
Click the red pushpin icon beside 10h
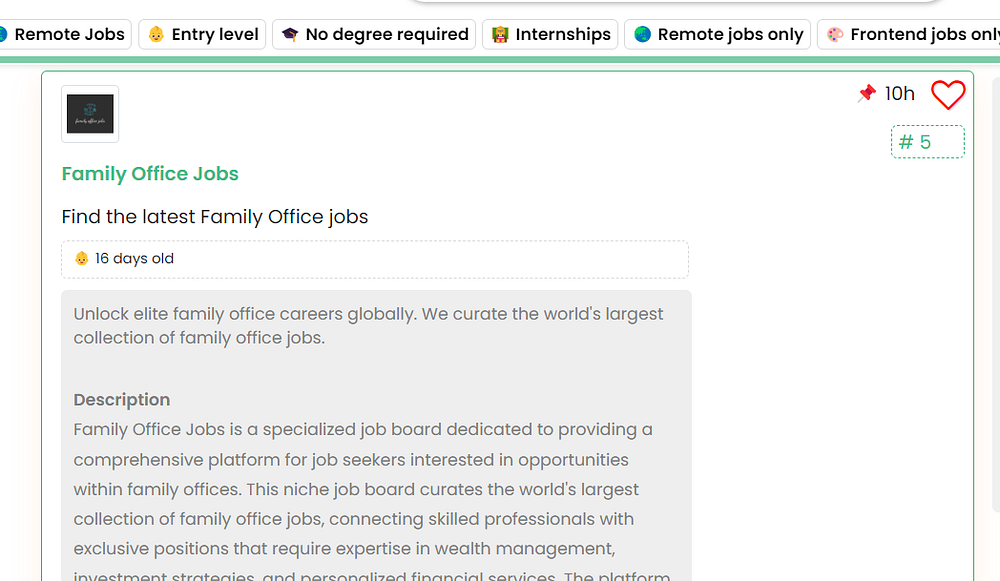click(x=866, y=93)
